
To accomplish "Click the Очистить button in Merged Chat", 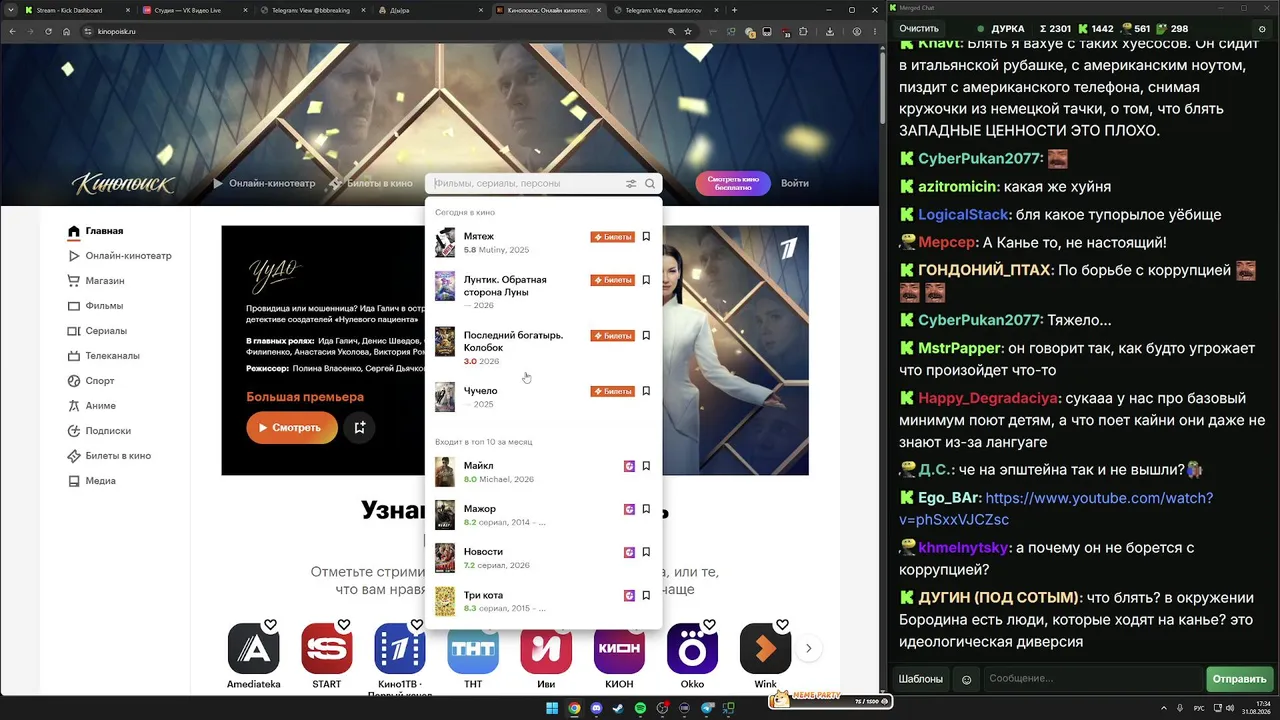I will coord(919,29).
